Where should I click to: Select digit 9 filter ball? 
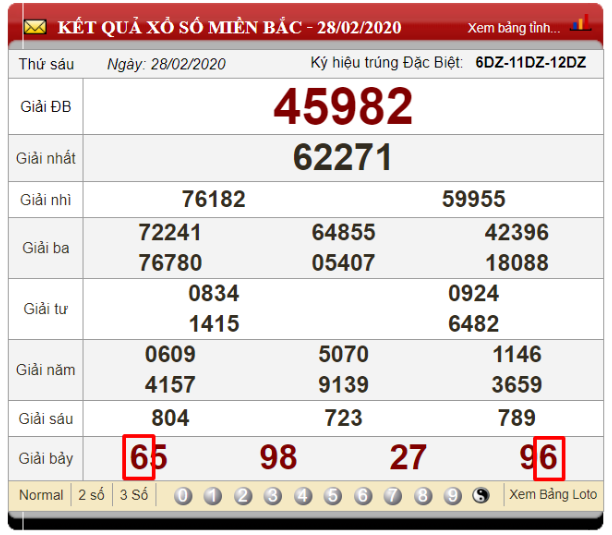tap(453, 496)
